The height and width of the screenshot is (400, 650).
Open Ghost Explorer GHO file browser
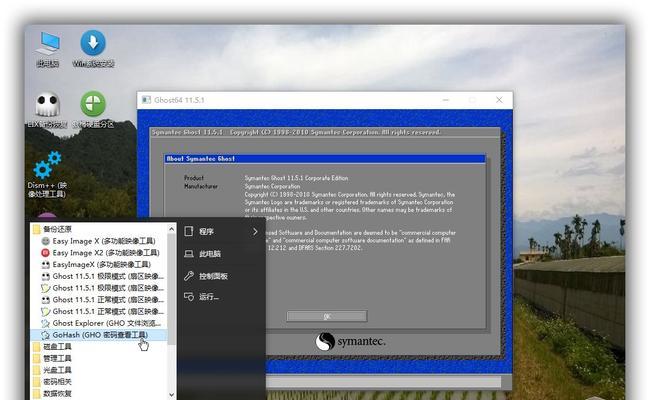[x=101, y=323]
